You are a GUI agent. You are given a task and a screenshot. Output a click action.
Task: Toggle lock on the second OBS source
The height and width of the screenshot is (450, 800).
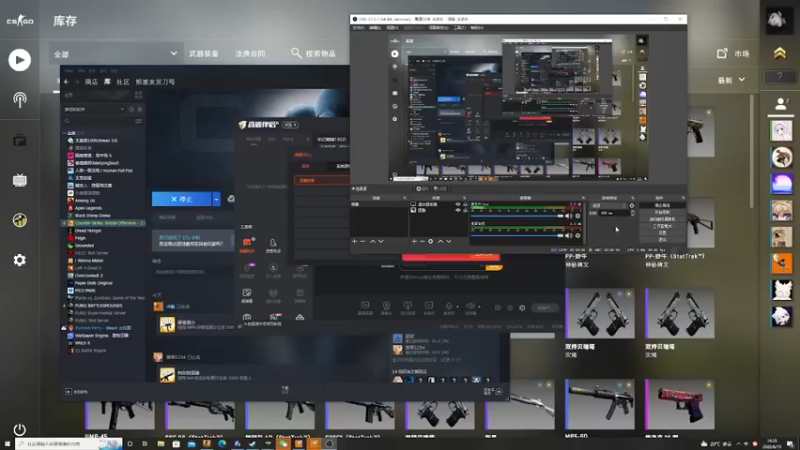tap(465, 210)
